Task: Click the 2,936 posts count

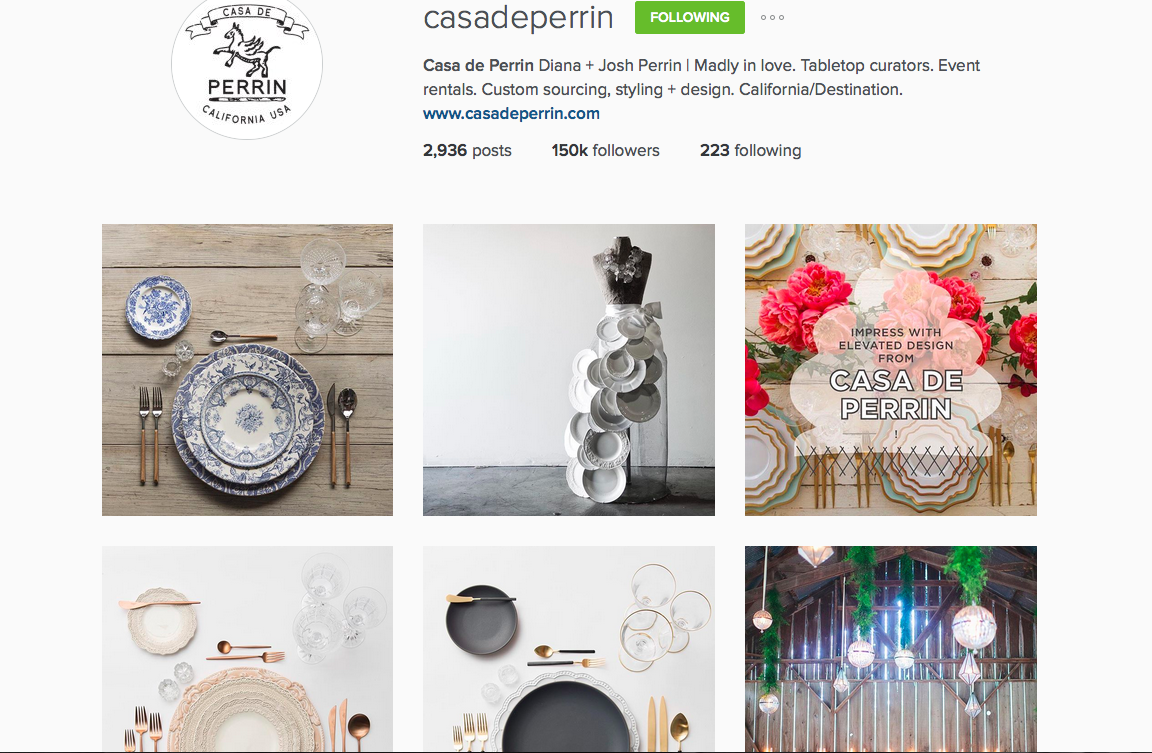Action: click(467, 150)
